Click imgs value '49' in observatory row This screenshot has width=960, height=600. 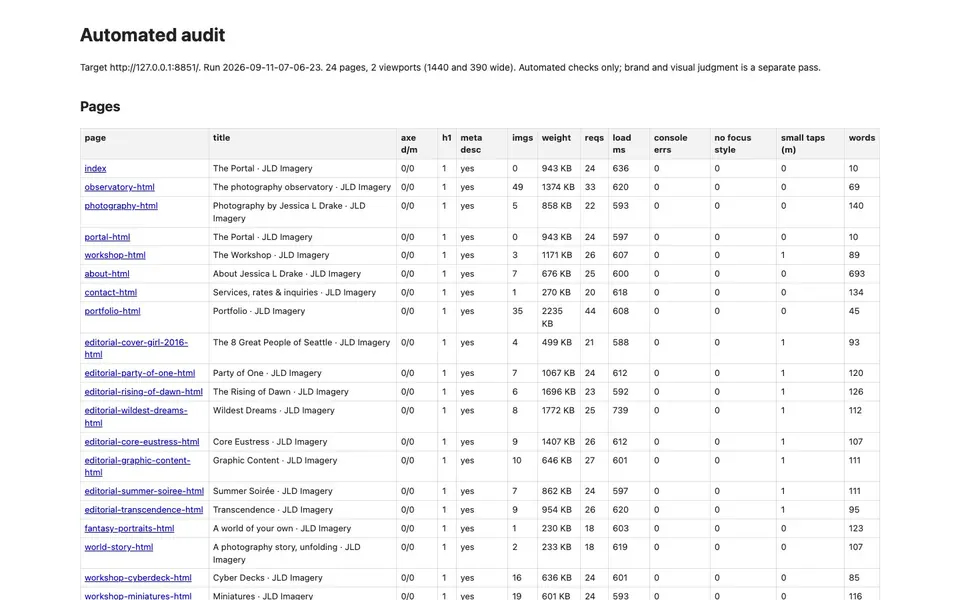click(x=517, y=187)
